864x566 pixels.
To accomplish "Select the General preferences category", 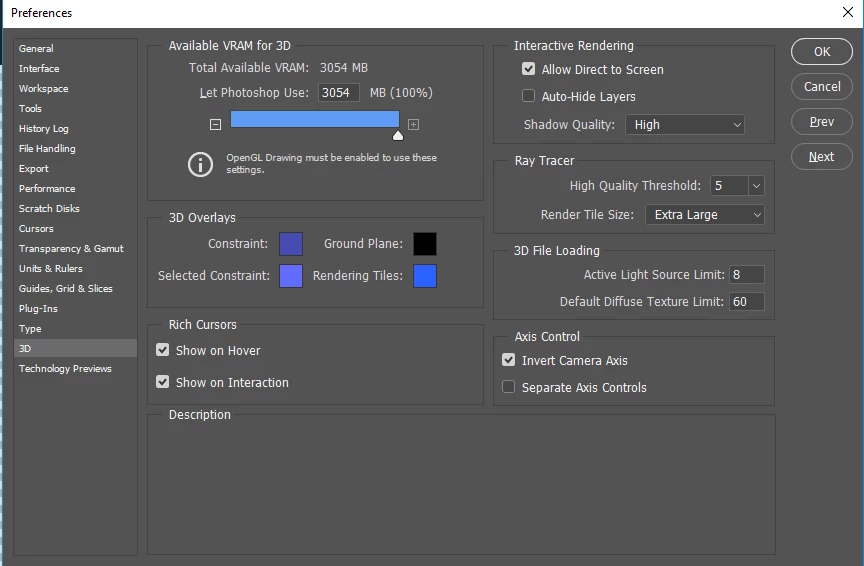I will pyautogui.click(x=75, y=48).
